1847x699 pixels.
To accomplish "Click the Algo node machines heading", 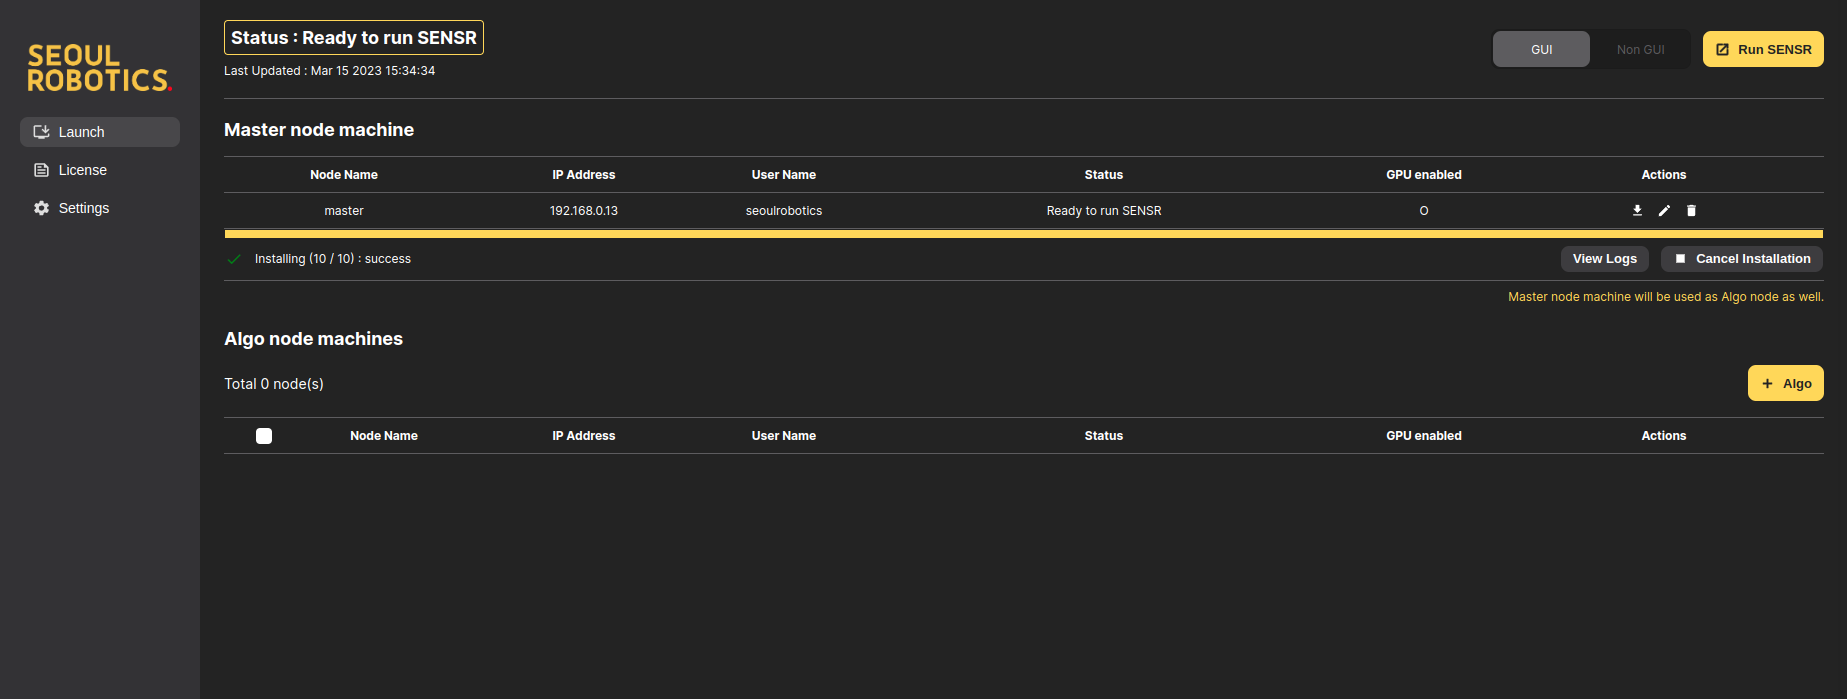I will [313, 339].
